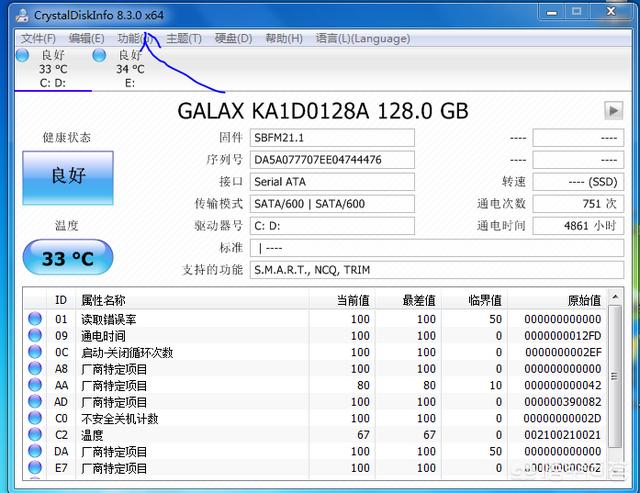Click status orb for 温度 attribute row
640x493 pixels.
(x=36, y=435)
